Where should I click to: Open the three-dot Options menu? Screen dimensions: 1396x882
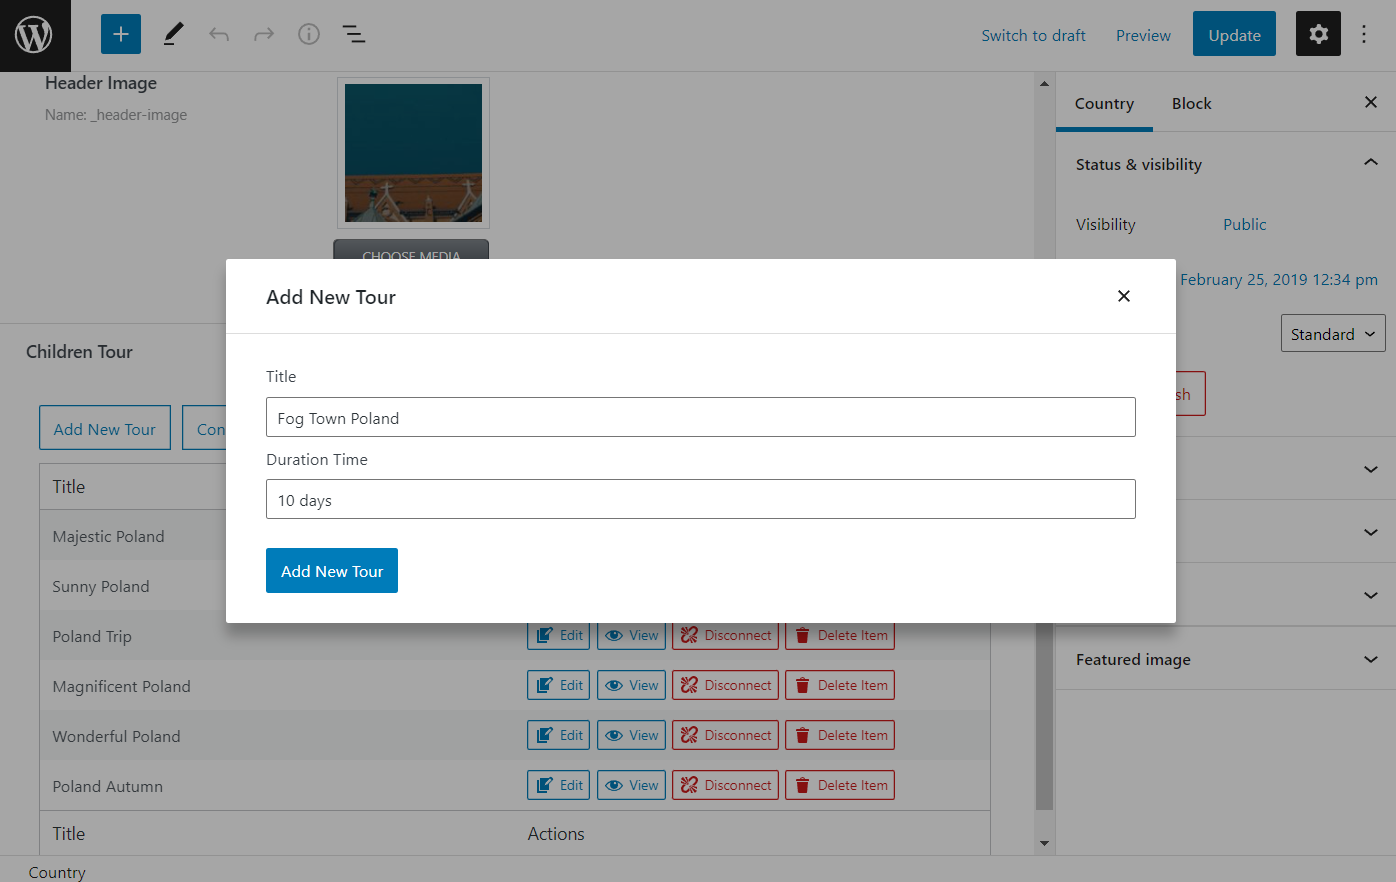[1364, 35]
